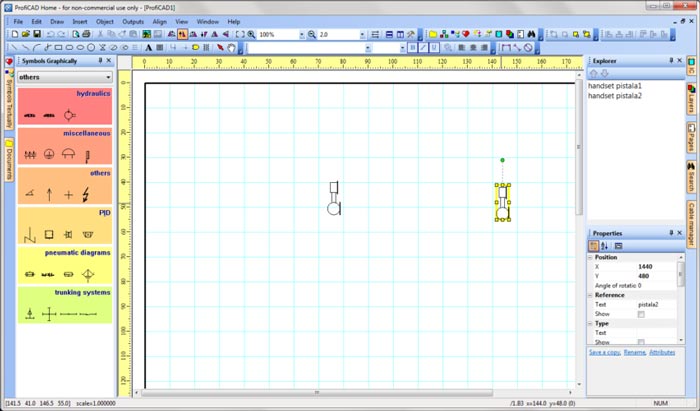Close the Symbols Graphically panel

[109, 60]
